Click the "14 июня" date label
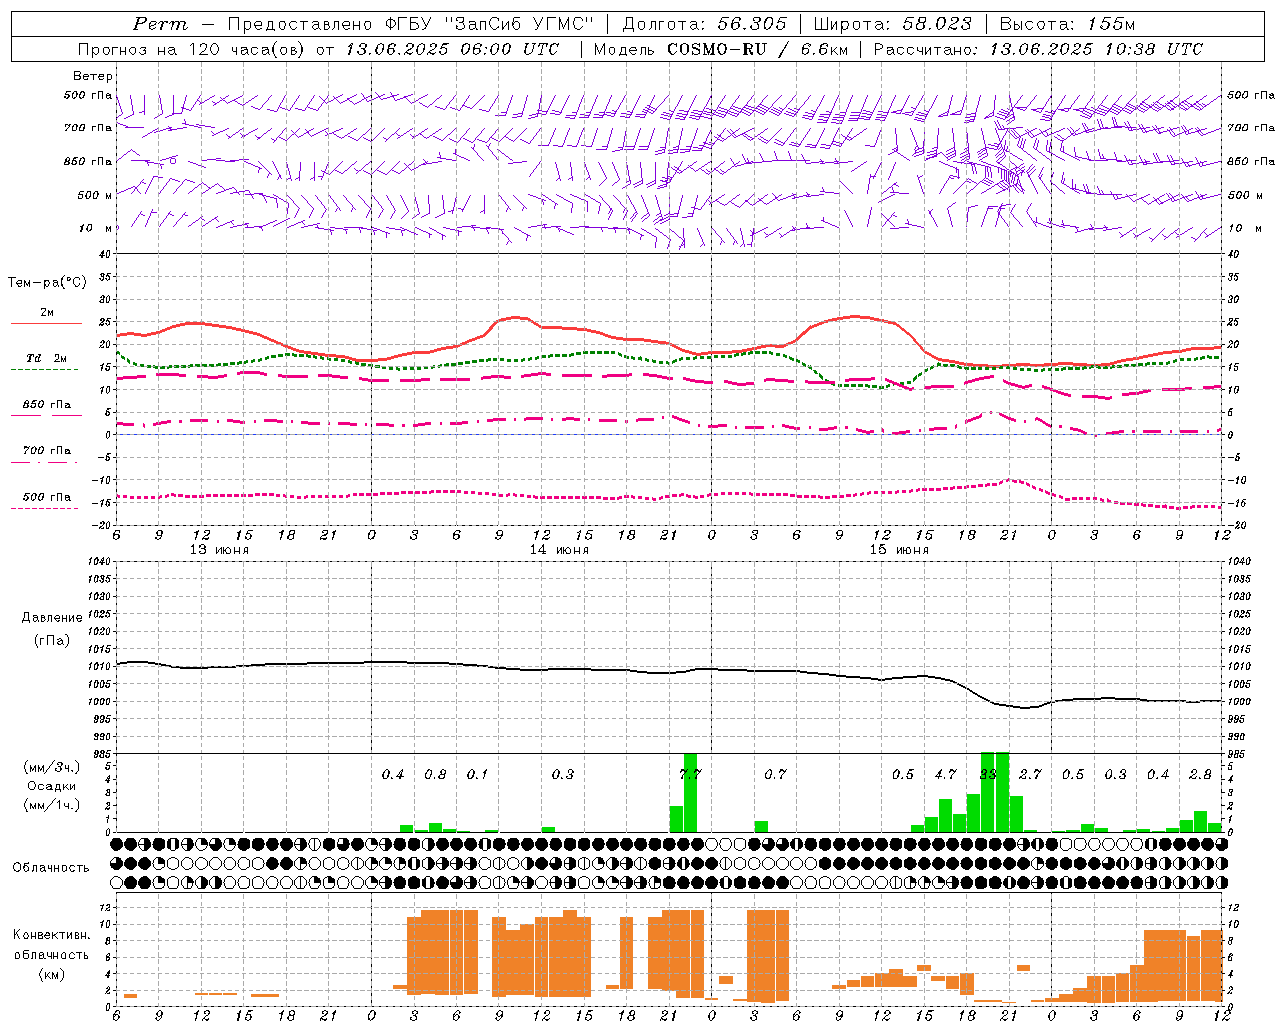The height and width of the screenshot is (1024, 1280). click(x=559, y=550)
